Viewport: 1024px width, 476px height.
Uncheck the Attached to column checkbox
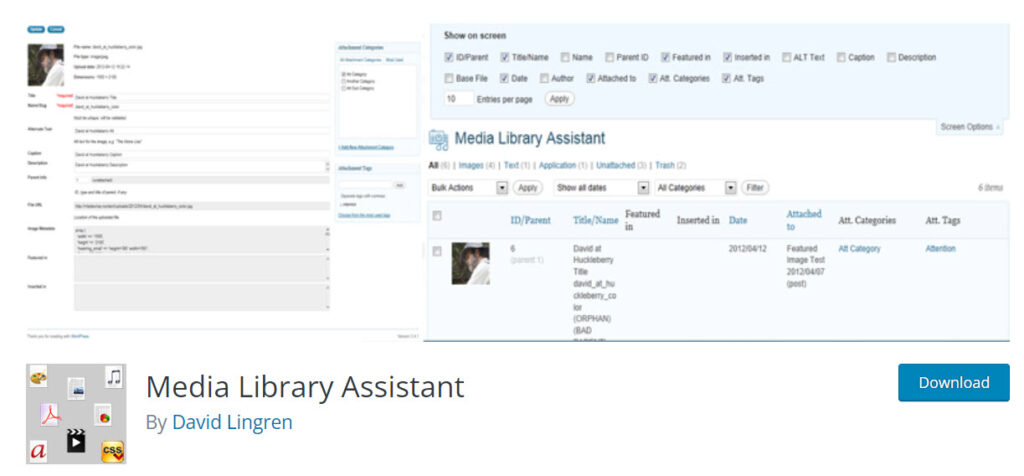591,78
